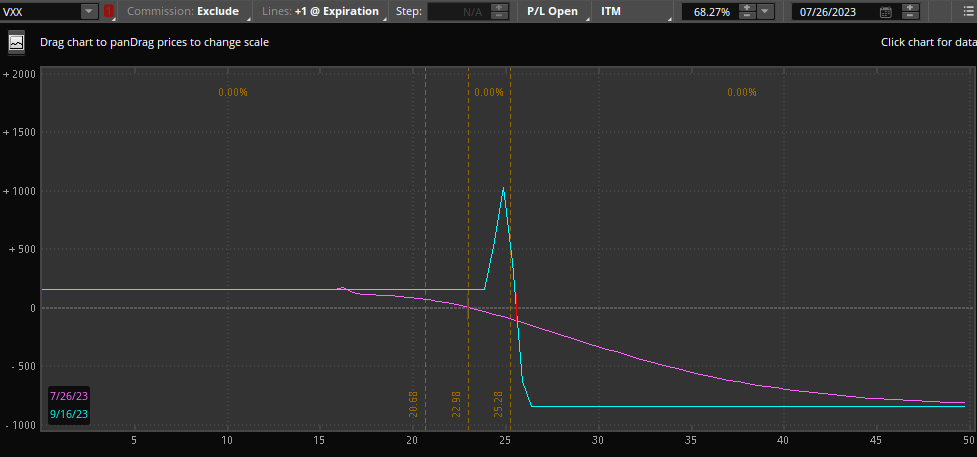Image resolution: width=977 pixels, height=457 pixels.
Task: Click the 9/16/23 cyan legend entry
Action: 68,413
